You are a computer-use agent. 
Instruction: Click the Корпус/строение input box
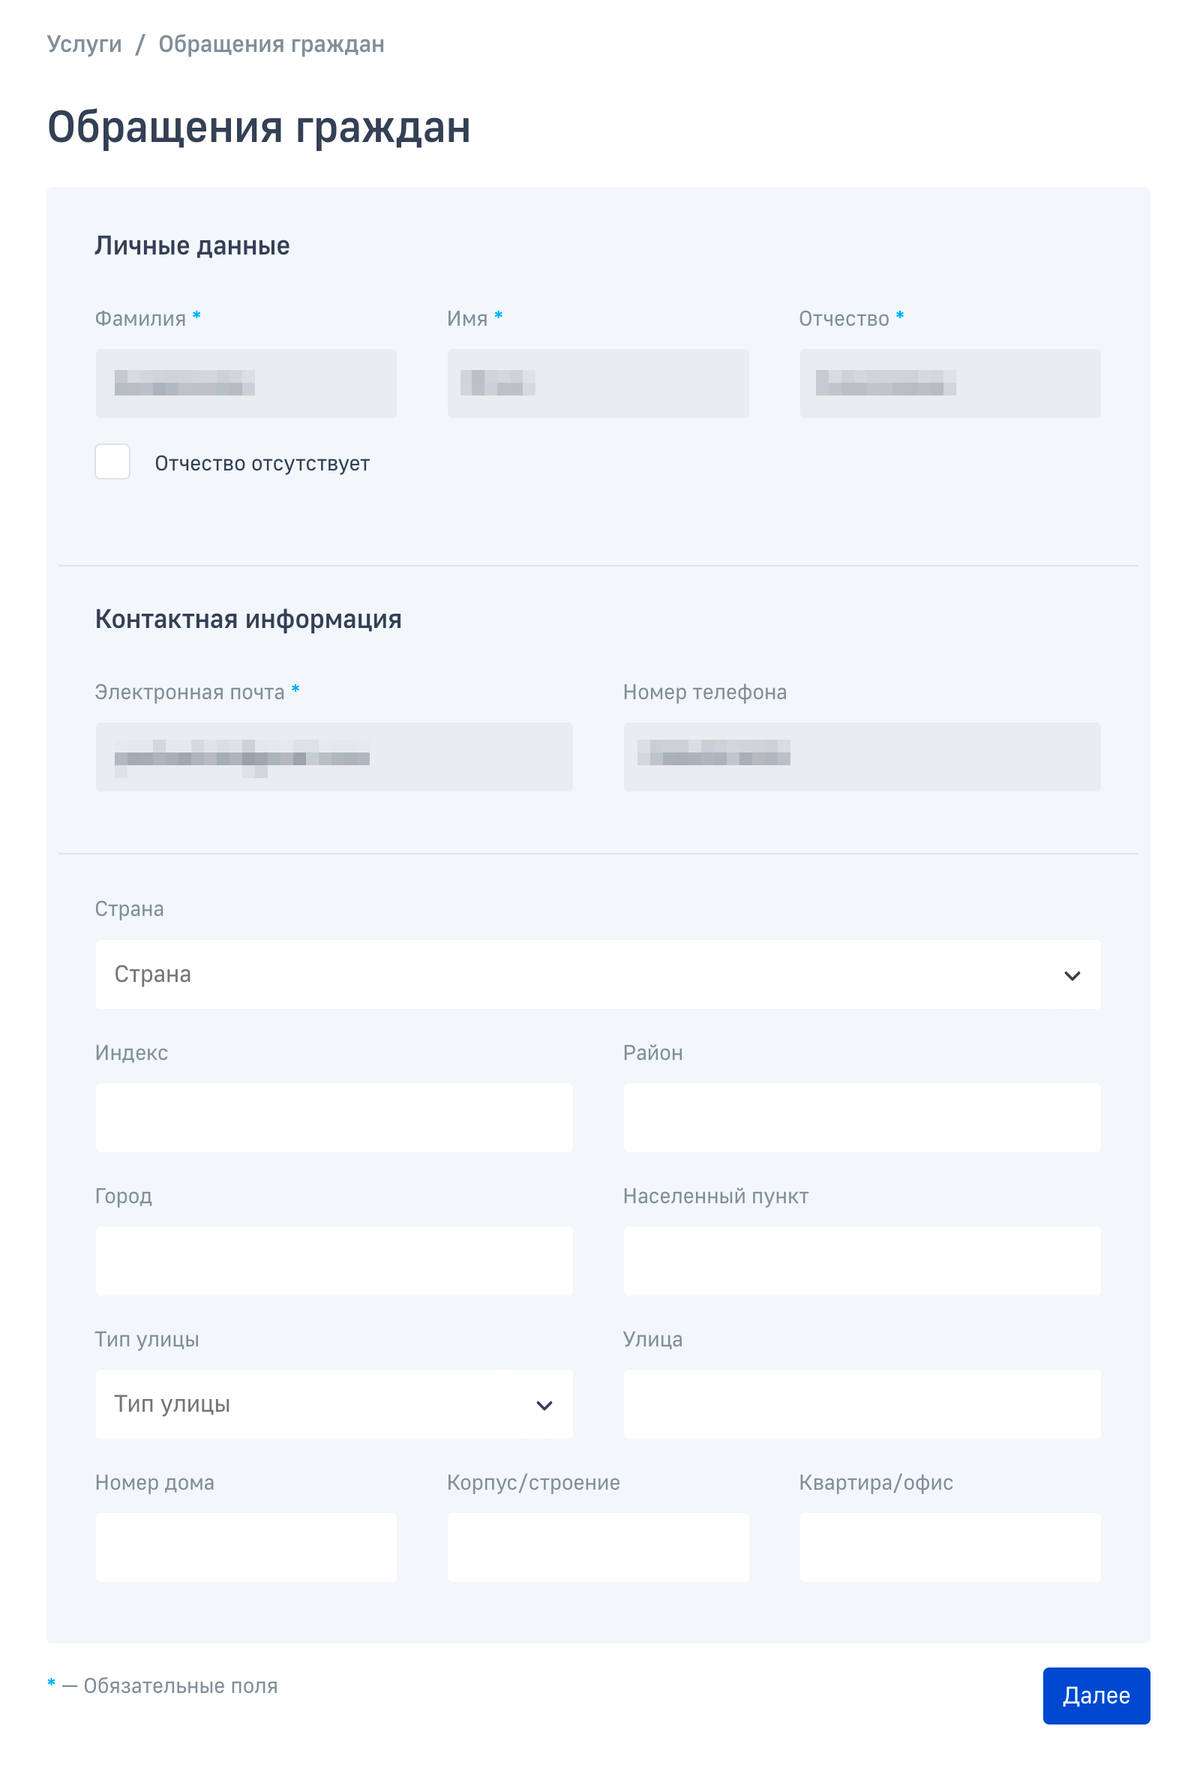pos(598,1548)
